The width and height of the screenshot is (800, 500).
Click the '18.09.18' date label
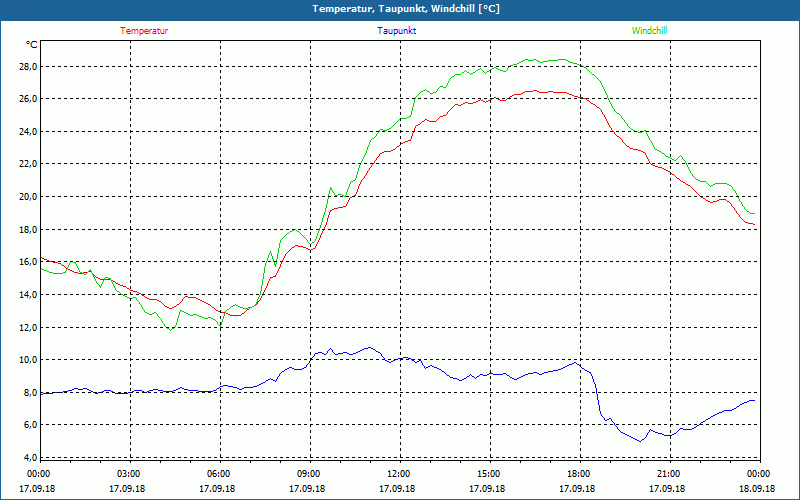(x=758, y=488)
